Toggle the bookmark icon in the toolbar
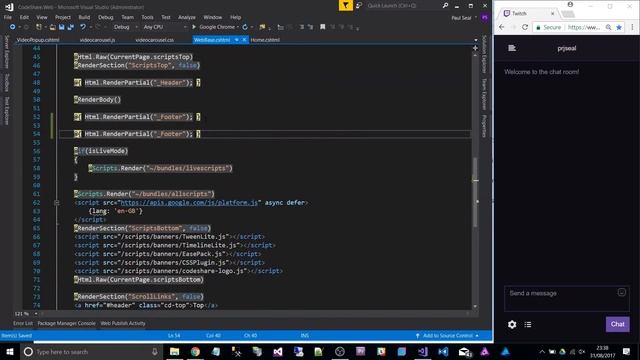The height and width of the screenshot is (360, 640). 322,27
